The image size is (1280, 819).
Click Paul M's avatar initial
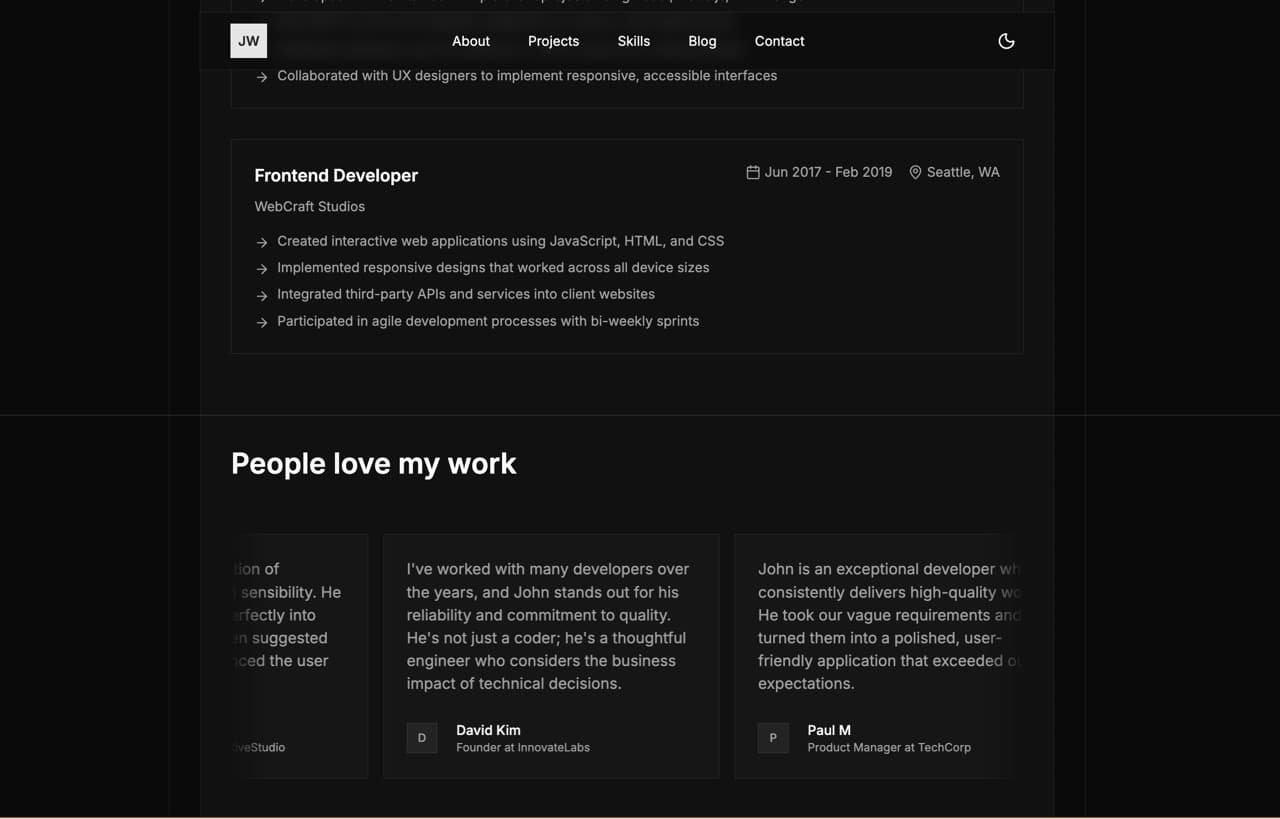click(x=773, y=738)
